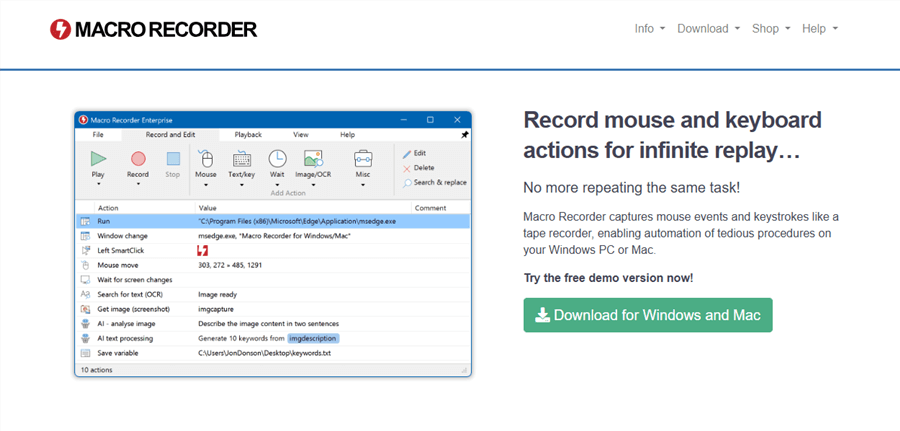Expand the Shop menu dropdown
This screenshot has height=431, width=900.
click(771, 28)
